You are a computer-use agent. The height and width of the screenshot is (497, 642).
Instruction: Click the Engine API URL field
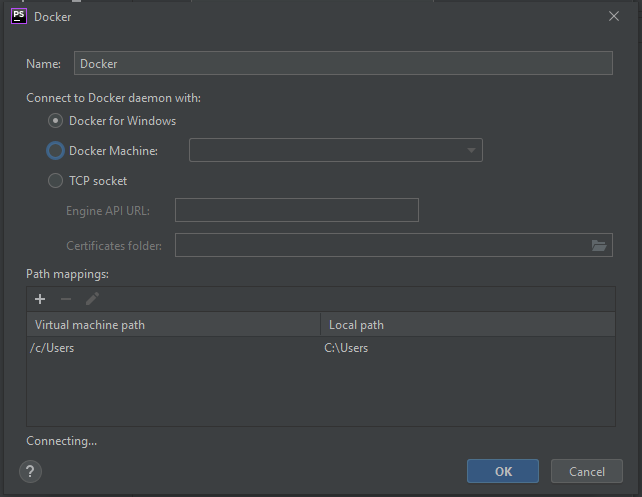click(x=297, y=210)
